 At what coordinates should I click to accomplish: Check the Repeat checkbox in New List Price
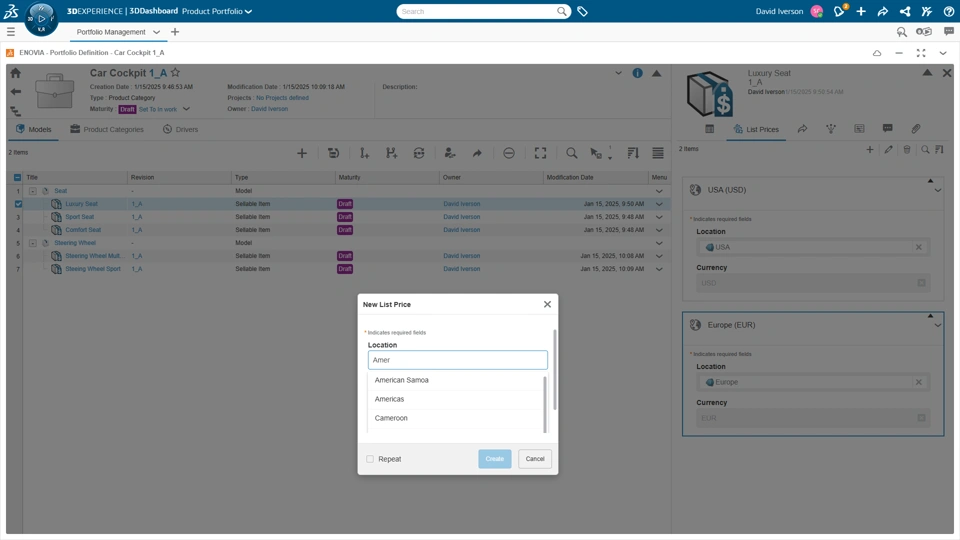tap(370, 459)
